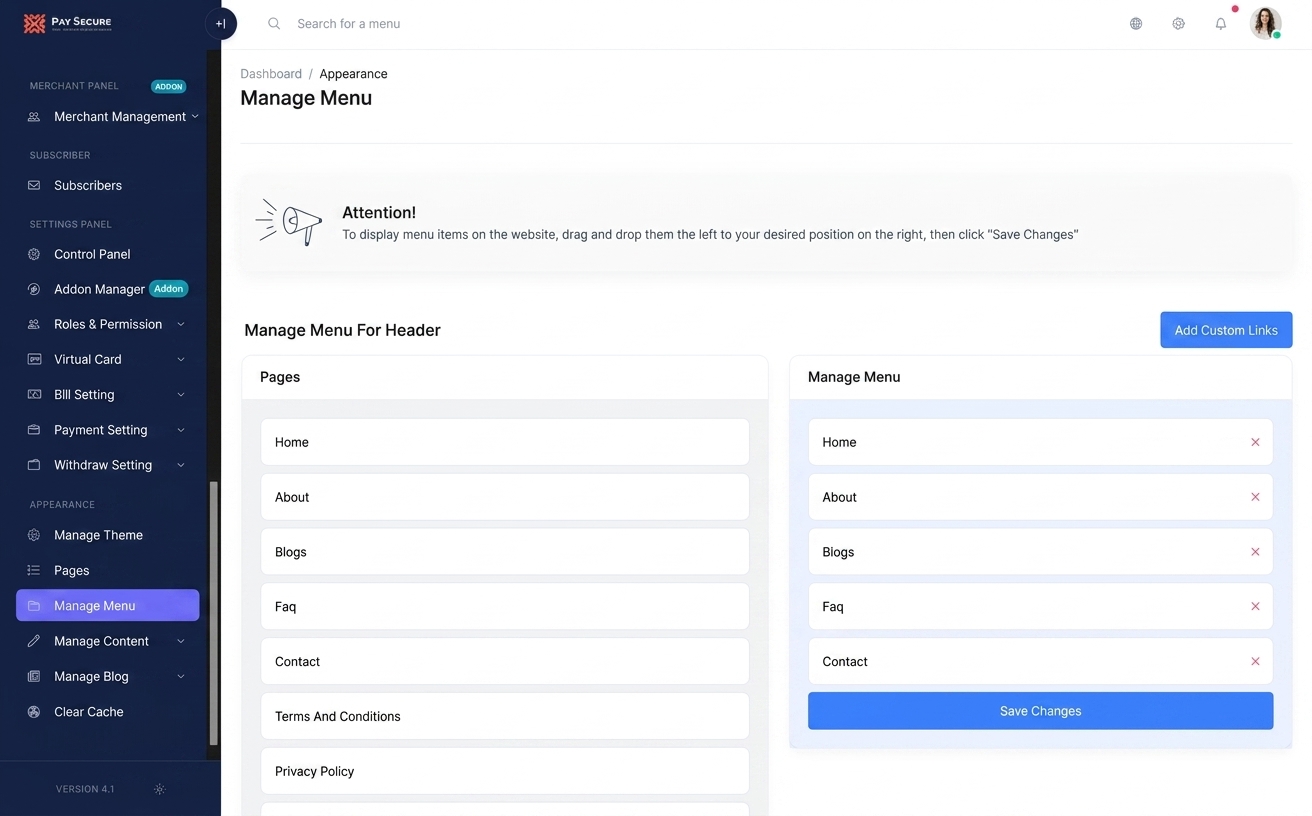The height and width of the screenshot is (816, 1312).
Task: Click the sidebar vertical scrollbar
Action: click(213, 613)
